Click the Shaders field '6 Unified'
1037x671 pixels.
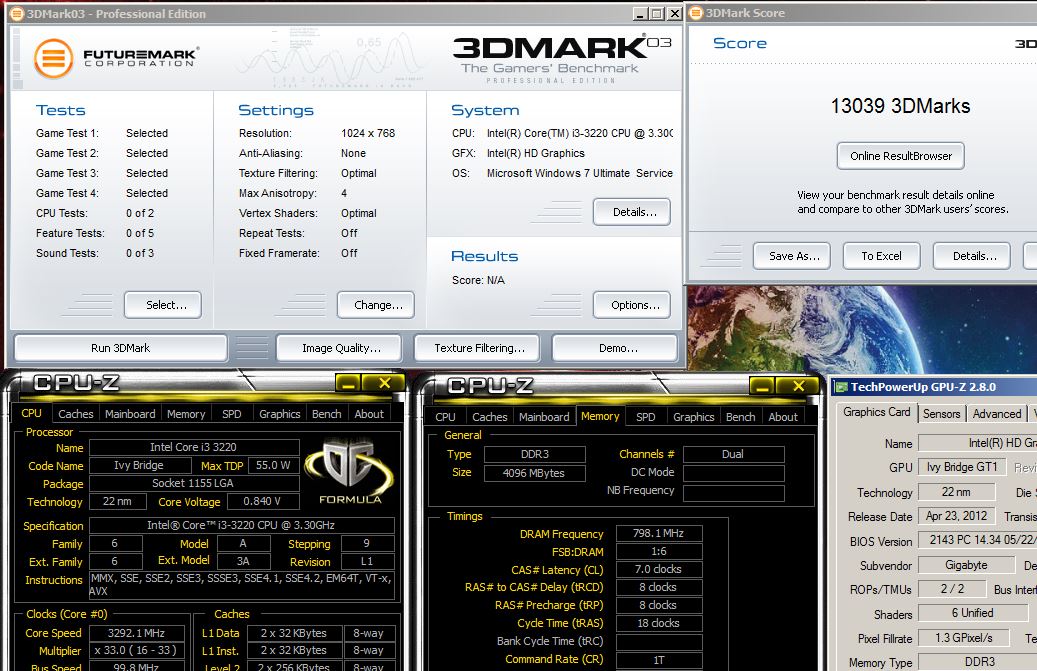click(x=972, y=613)
